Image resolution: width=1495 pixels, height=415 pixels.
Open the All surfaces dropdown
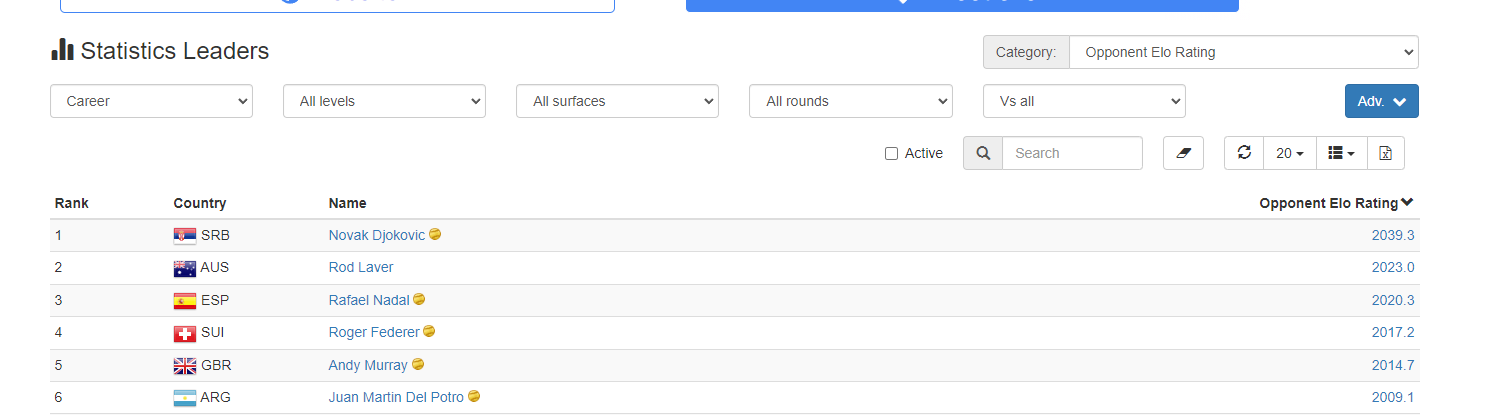coord(617,101)
